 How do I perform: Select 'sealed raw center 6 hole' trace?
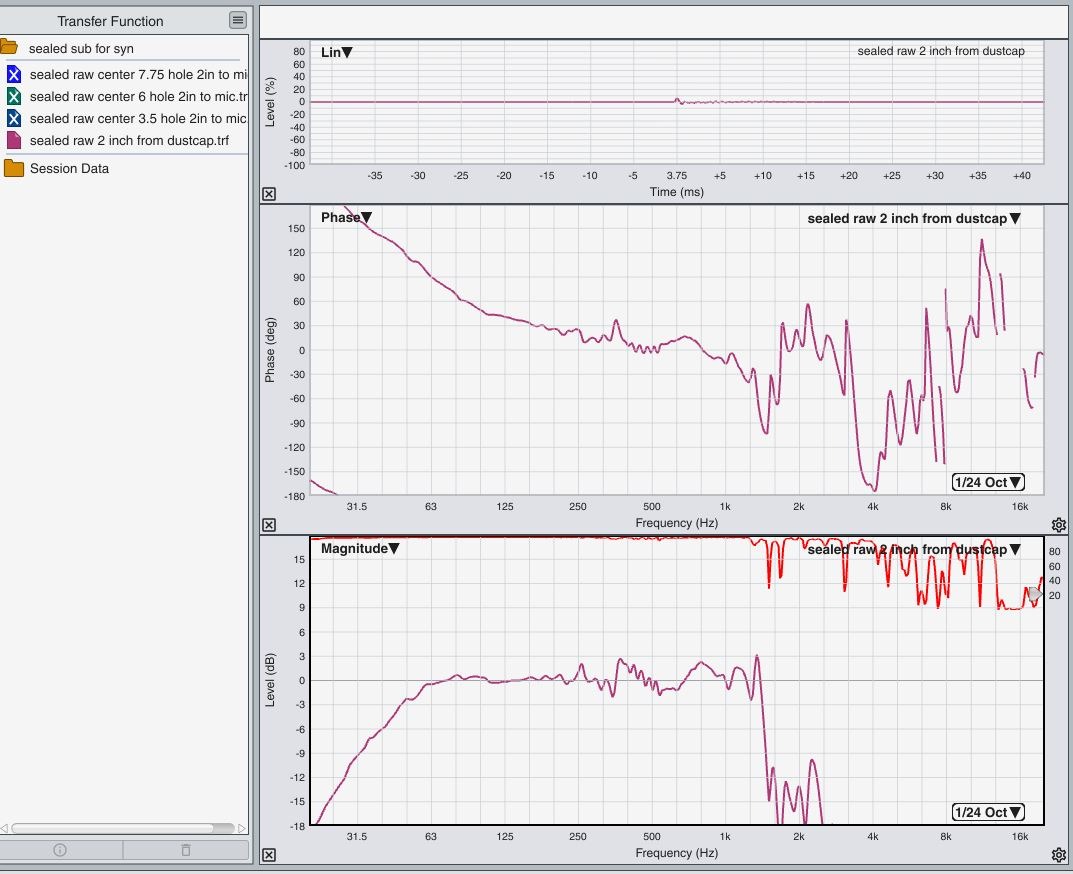tap(138, 97)
